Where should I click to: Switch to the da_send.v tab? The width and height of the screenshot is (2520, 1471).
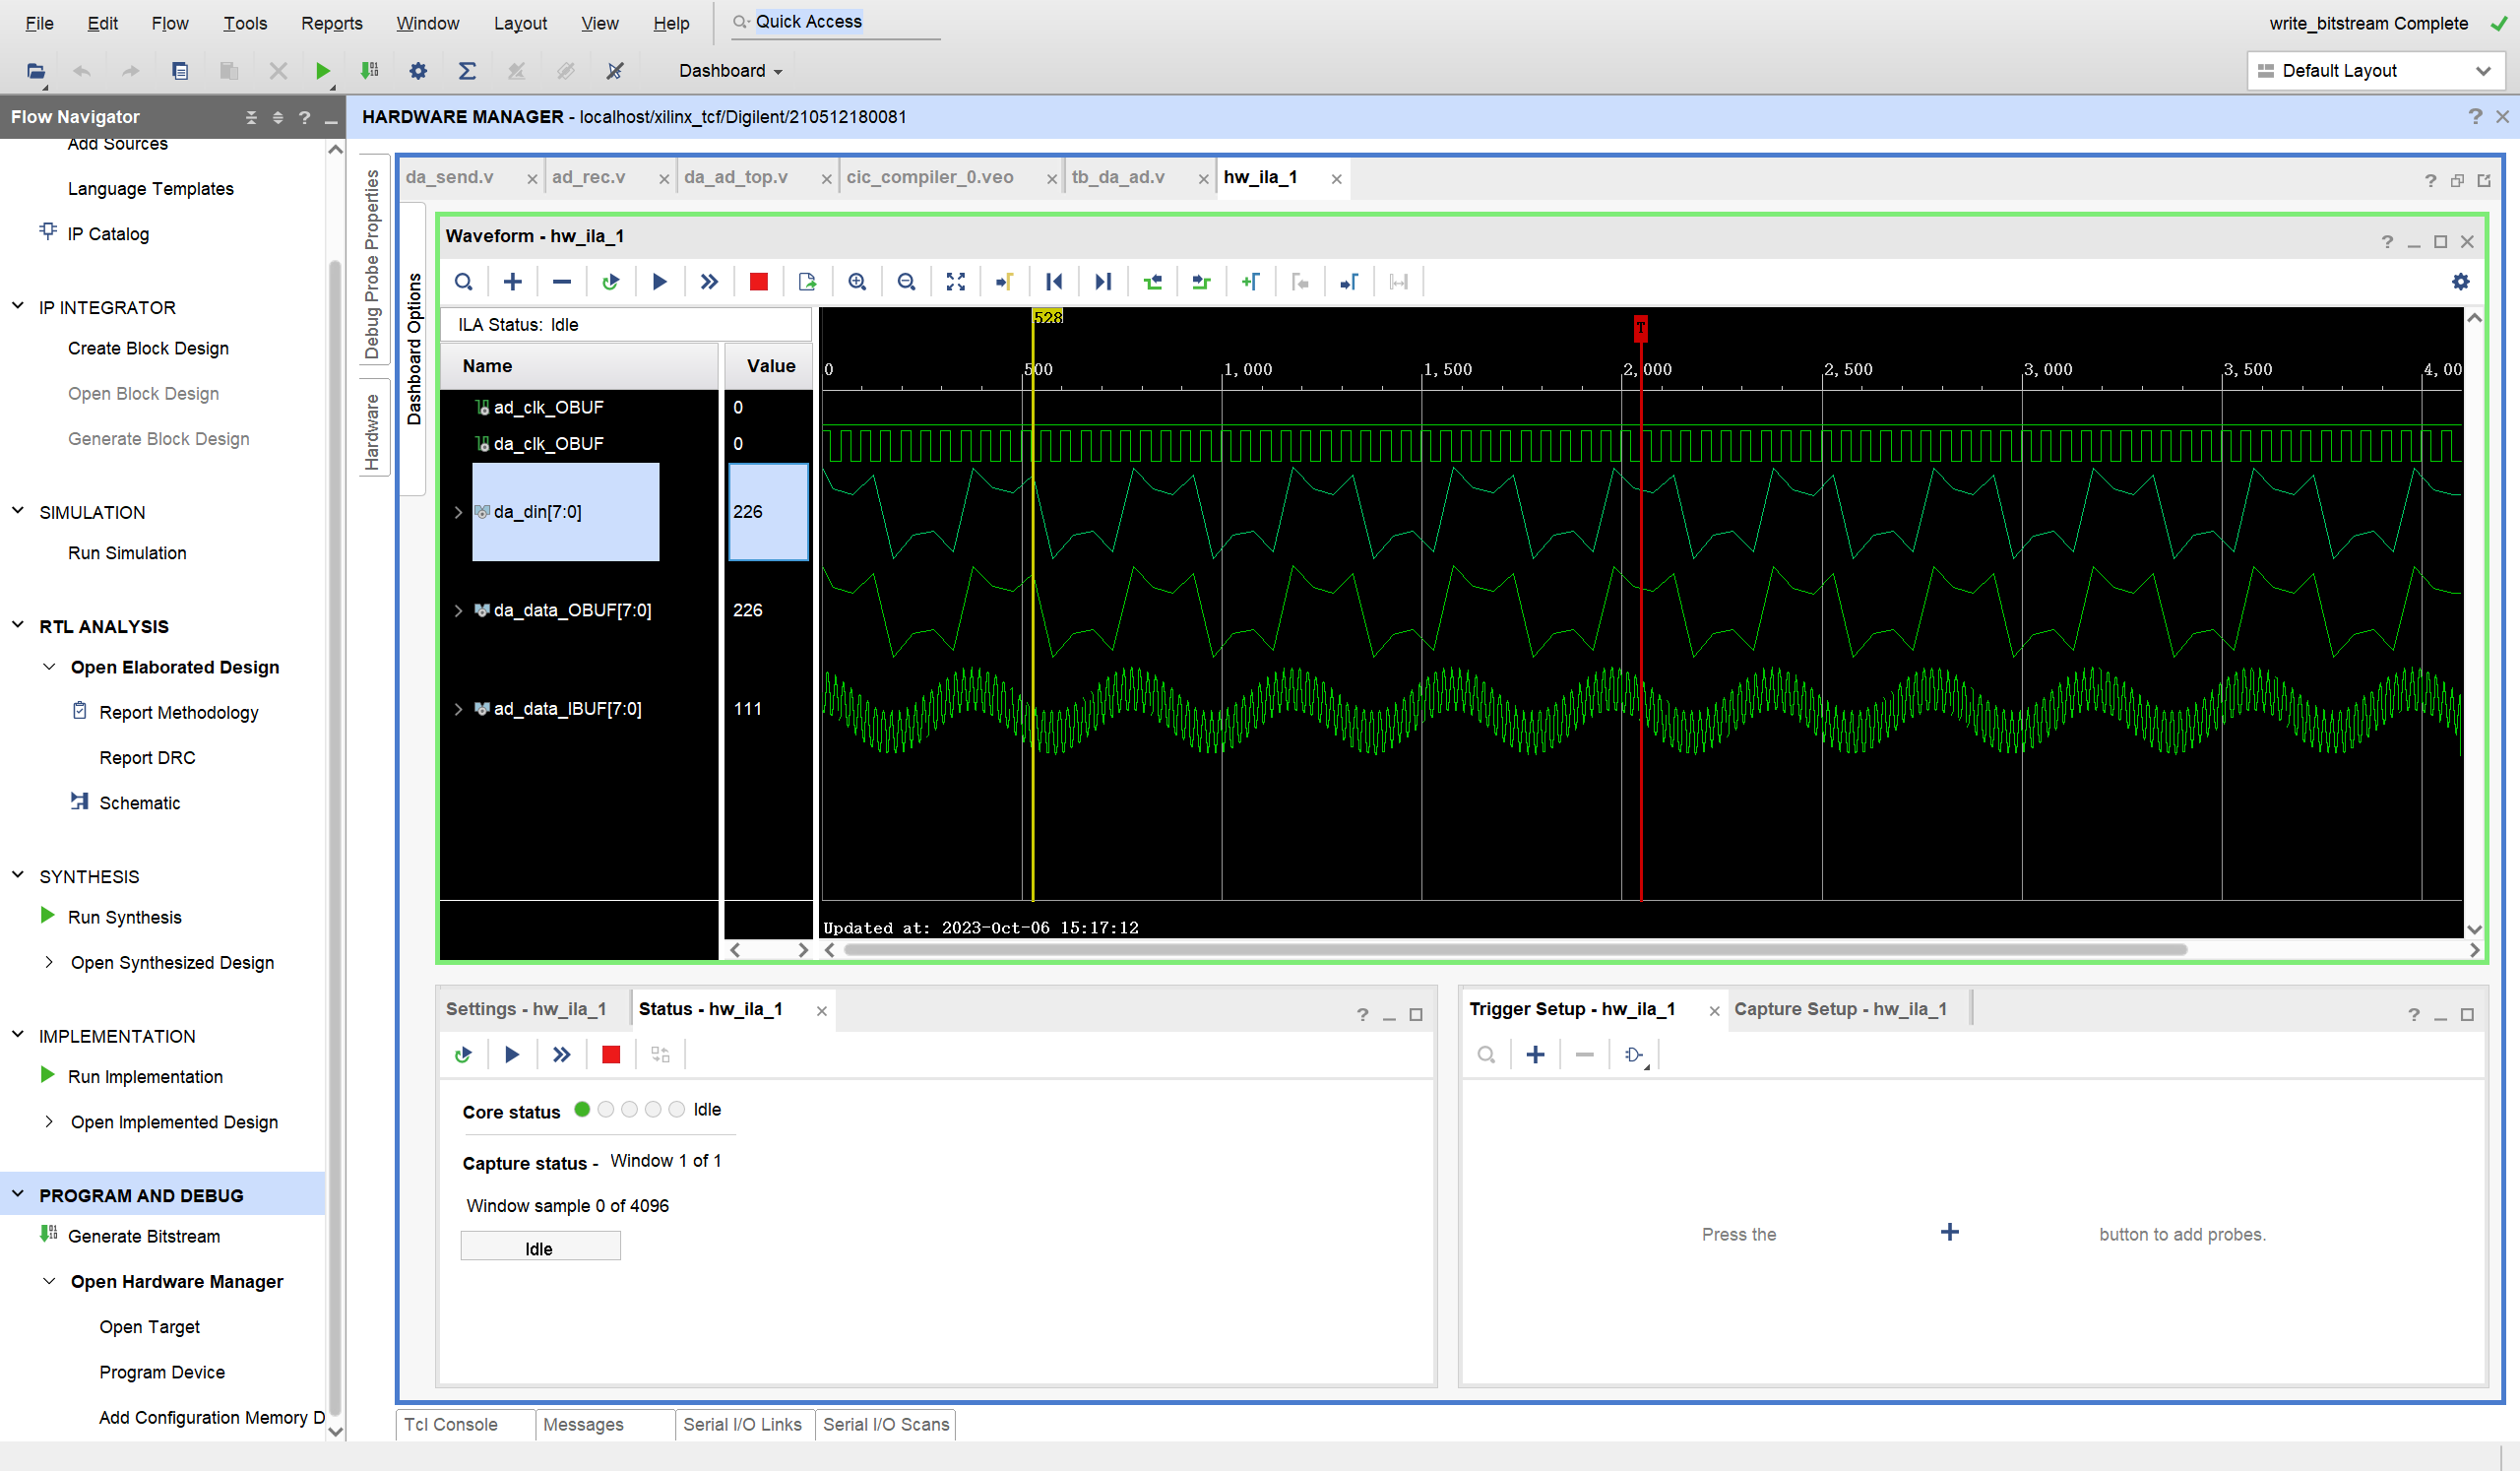450,177
